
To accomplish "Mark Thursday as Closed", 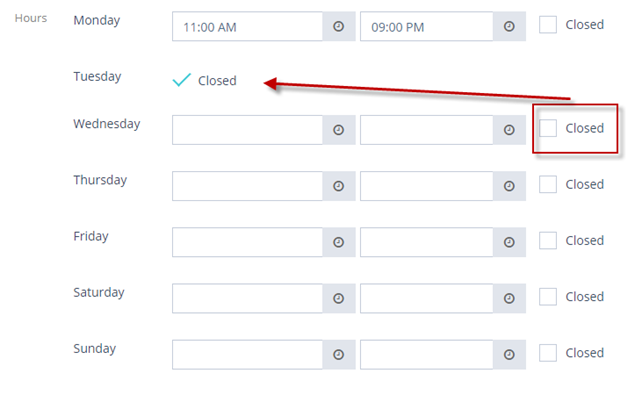I will (548, 184).
